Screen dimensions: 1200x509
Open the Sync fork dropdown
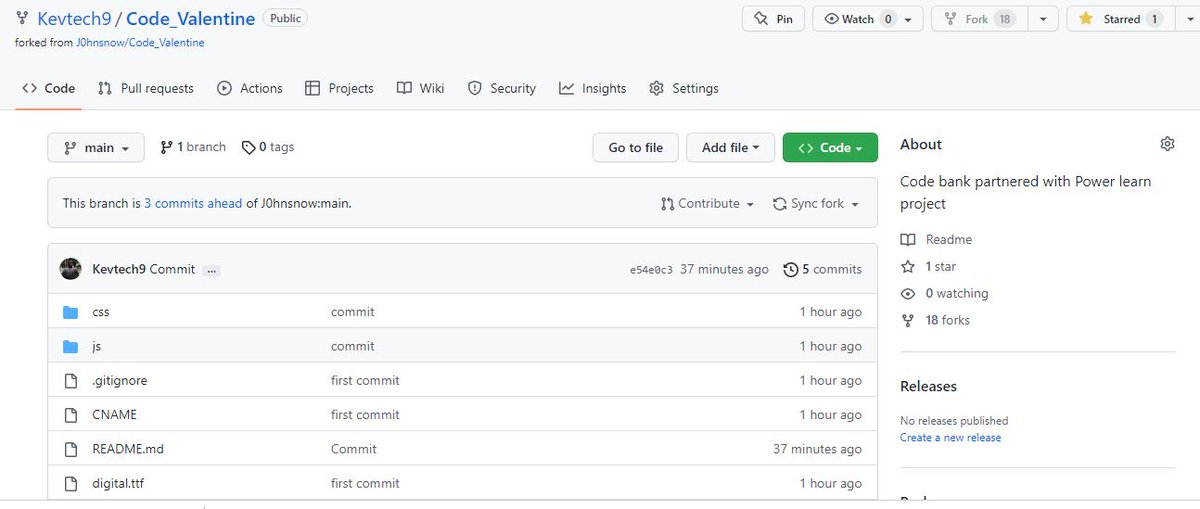pos(816,203)
